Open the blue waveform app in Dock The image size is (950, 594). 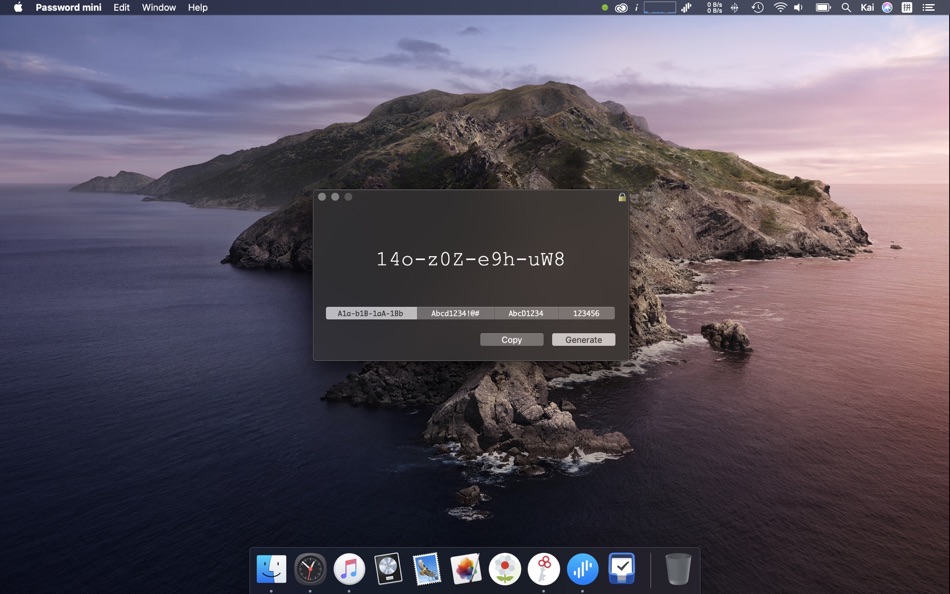click(x=582, y=569)
